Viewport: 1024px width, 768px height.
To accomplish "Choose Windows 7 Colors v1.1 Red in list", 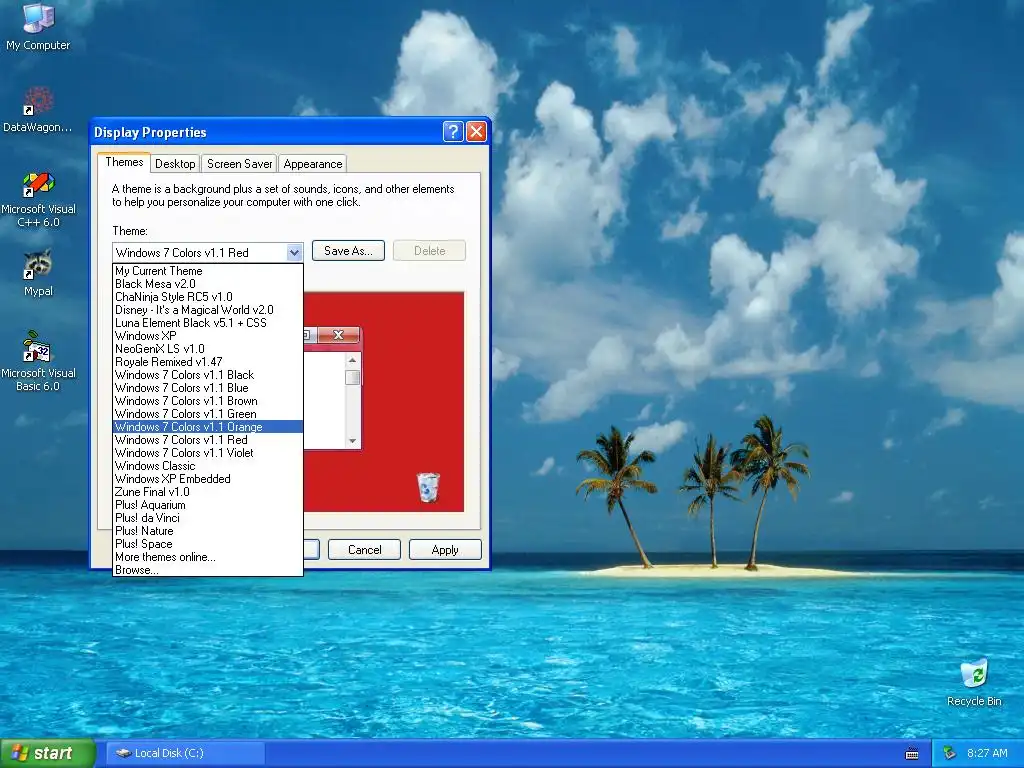I will (208, 440).
